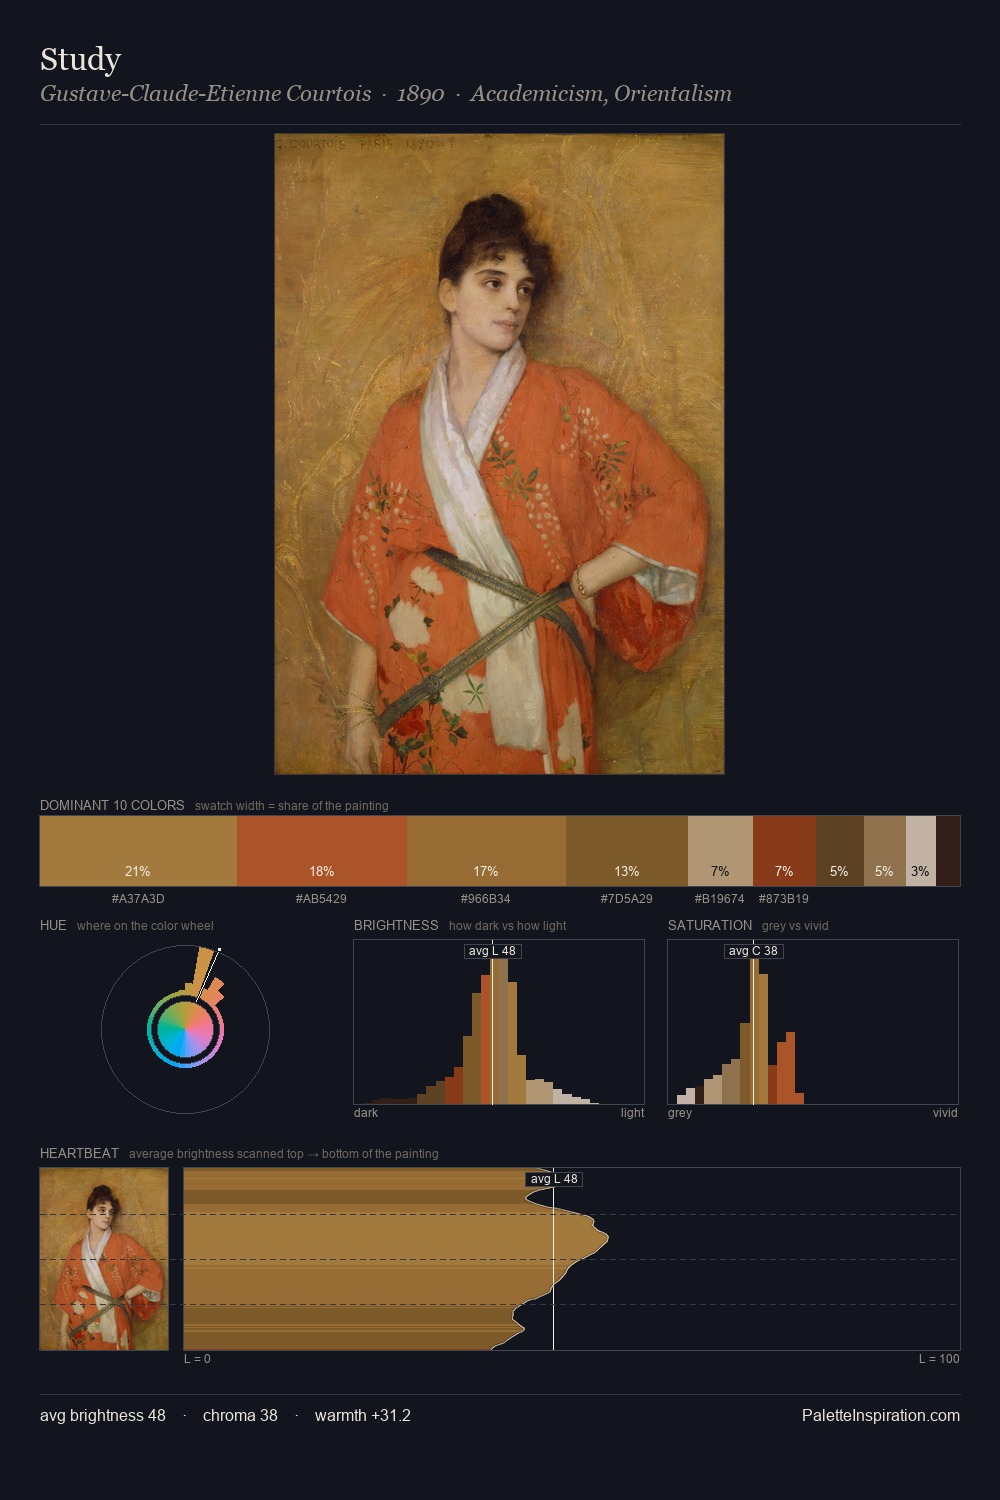
Task: Click 'avg brightness 48' in the footer
Action: click(103, 1415)
